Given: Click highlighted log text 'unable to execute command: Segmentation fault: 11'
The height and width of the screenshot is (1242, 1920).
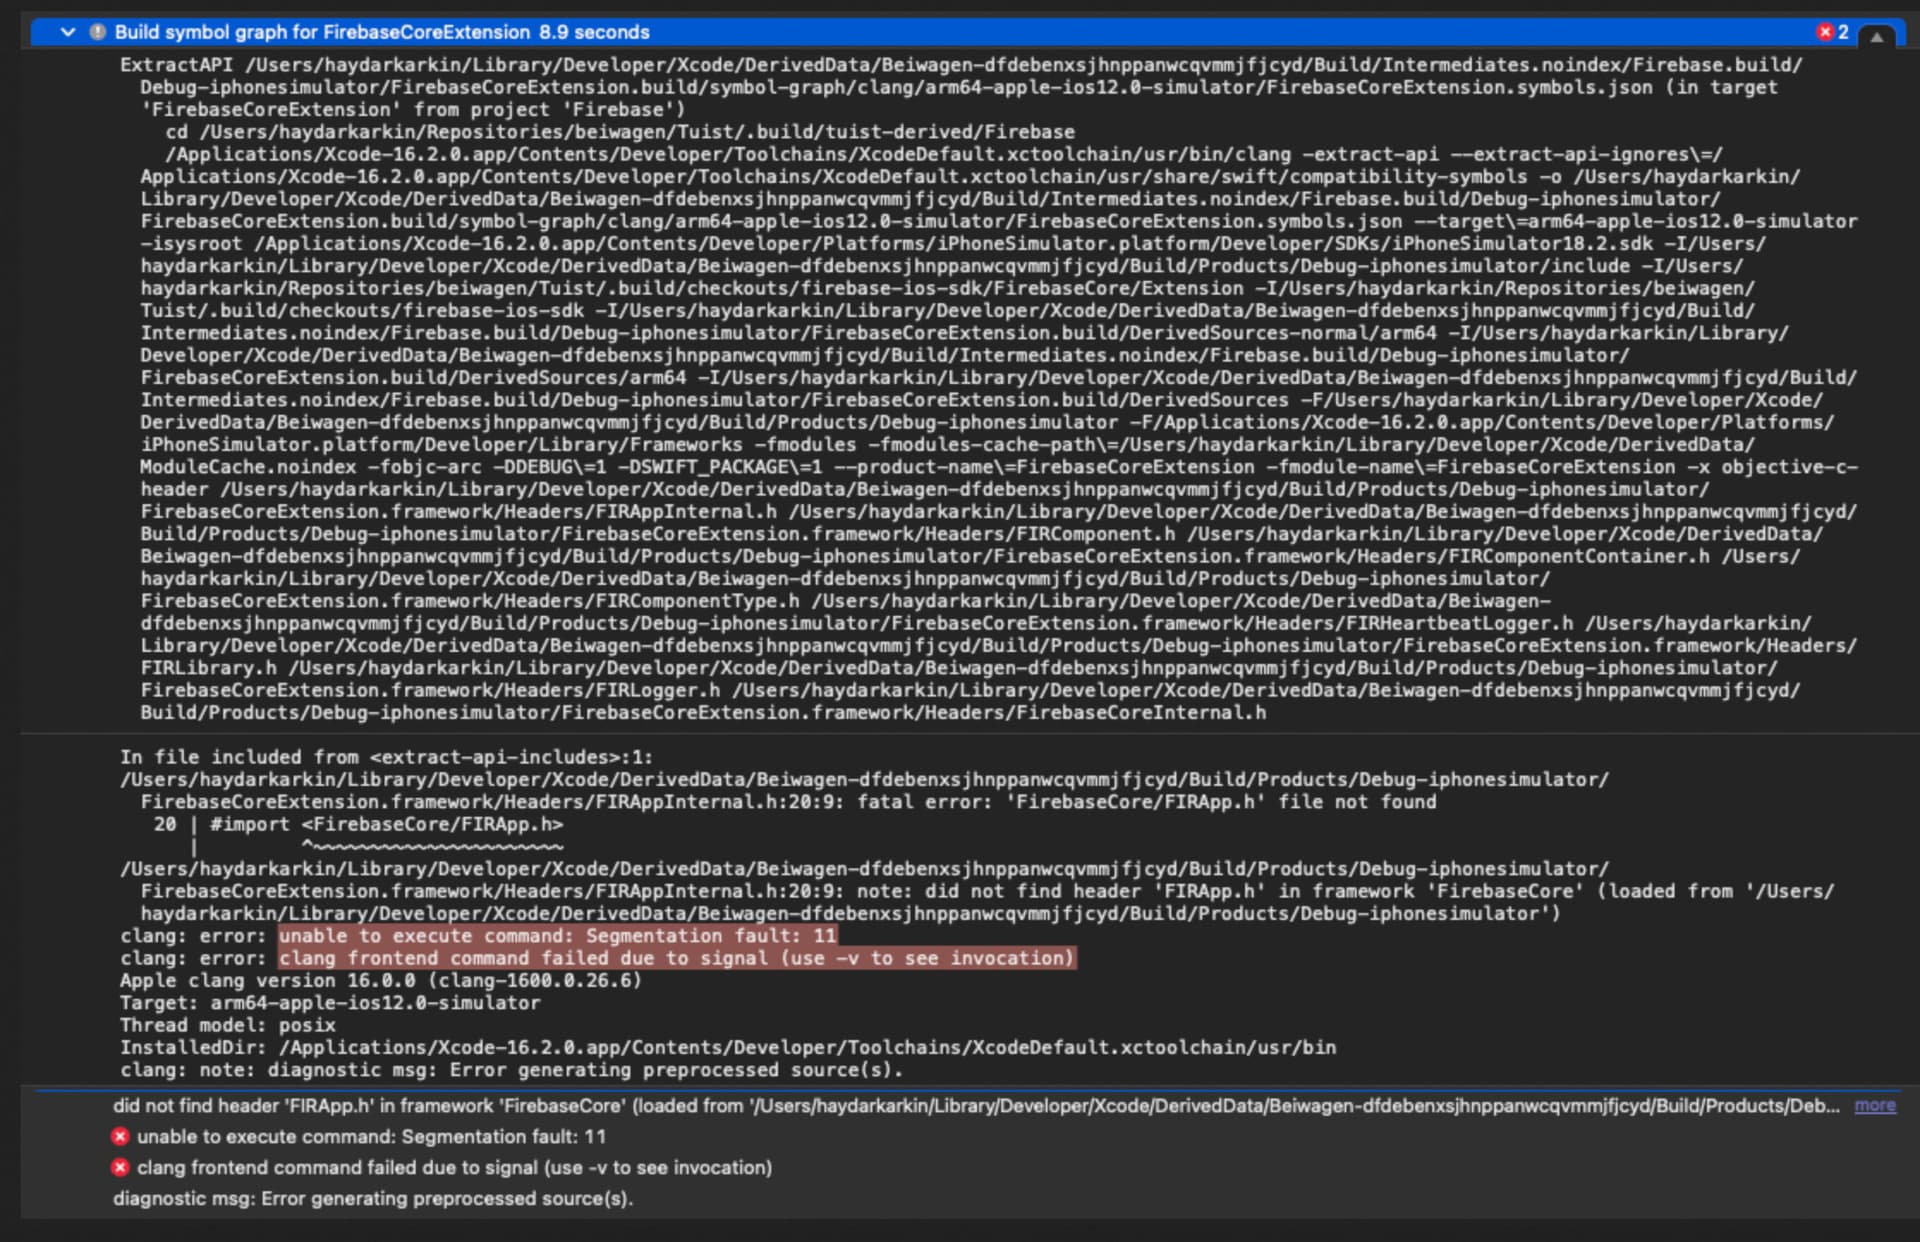Looking at the screenshot, I should pos(558,936).
